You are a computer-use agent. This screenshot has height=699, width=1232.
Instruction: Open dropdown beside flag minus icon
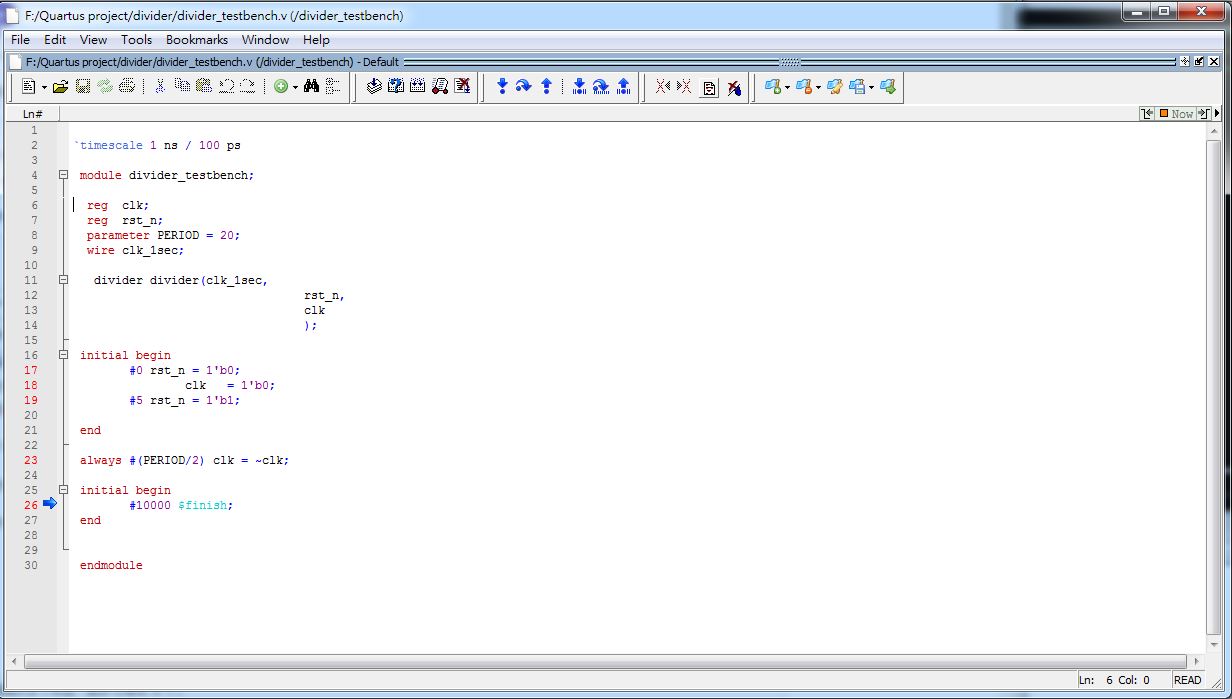(818, 88)
